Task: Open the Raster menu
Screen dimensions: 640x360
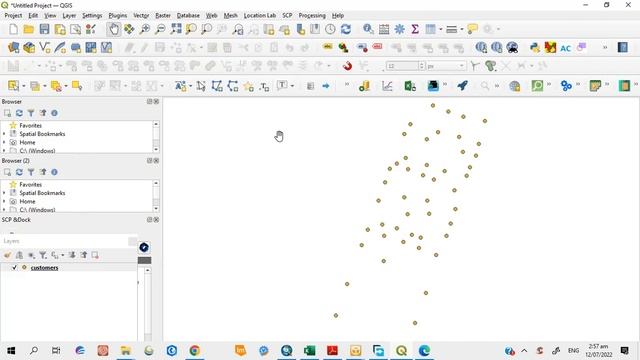Action: pyautogui.click(x=163, y=16)
